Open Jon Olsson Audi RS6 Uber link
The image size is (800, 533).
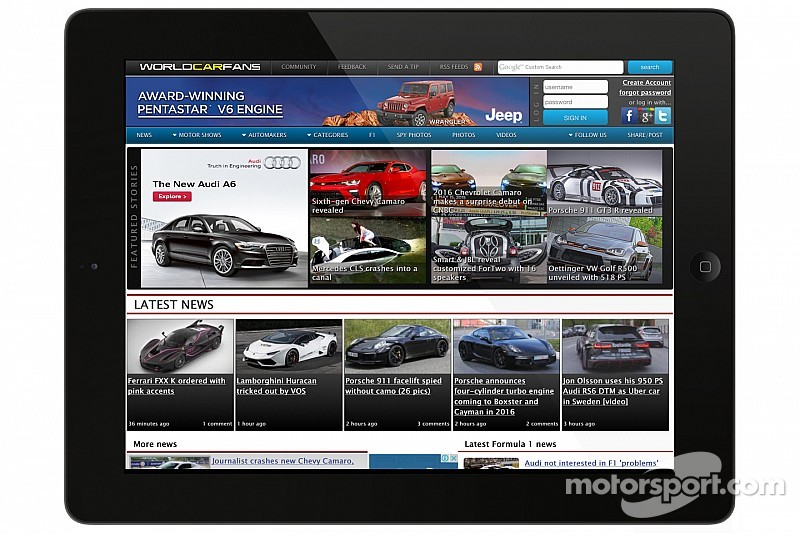click(613, 391)
